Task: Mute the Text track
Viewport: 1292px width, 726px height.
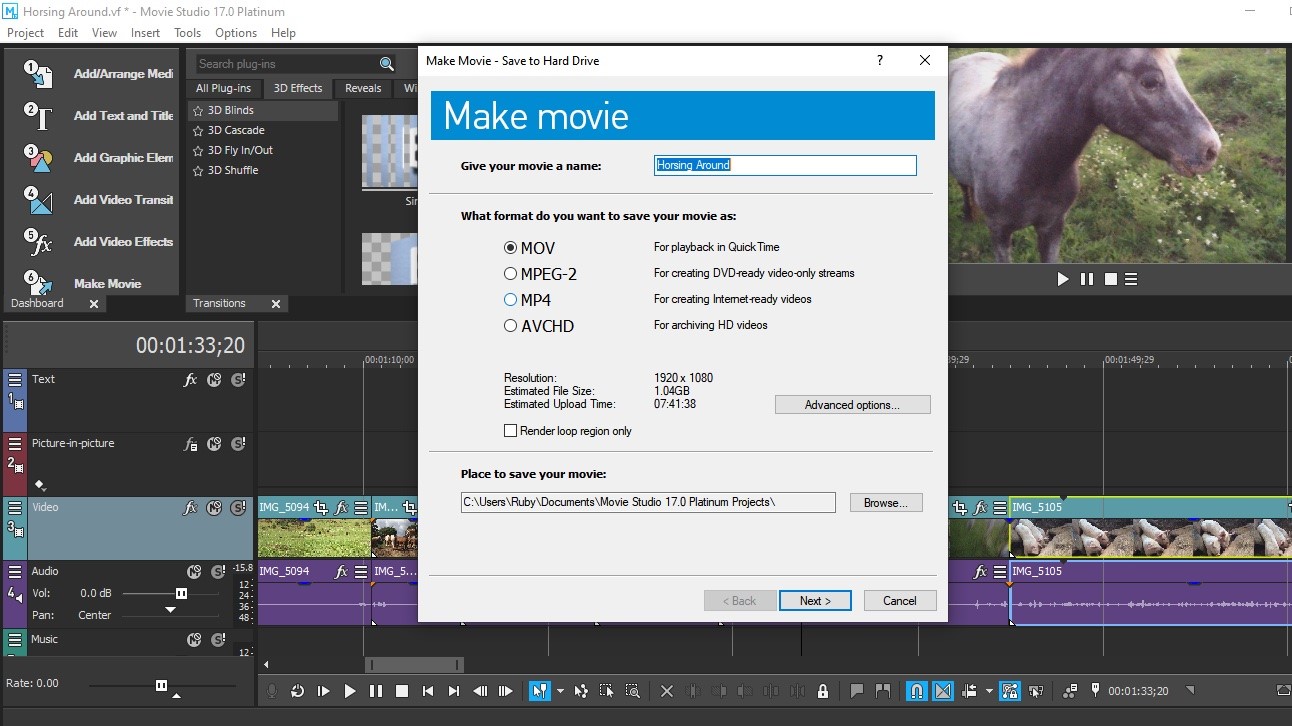Action: [x=214, y=380]
